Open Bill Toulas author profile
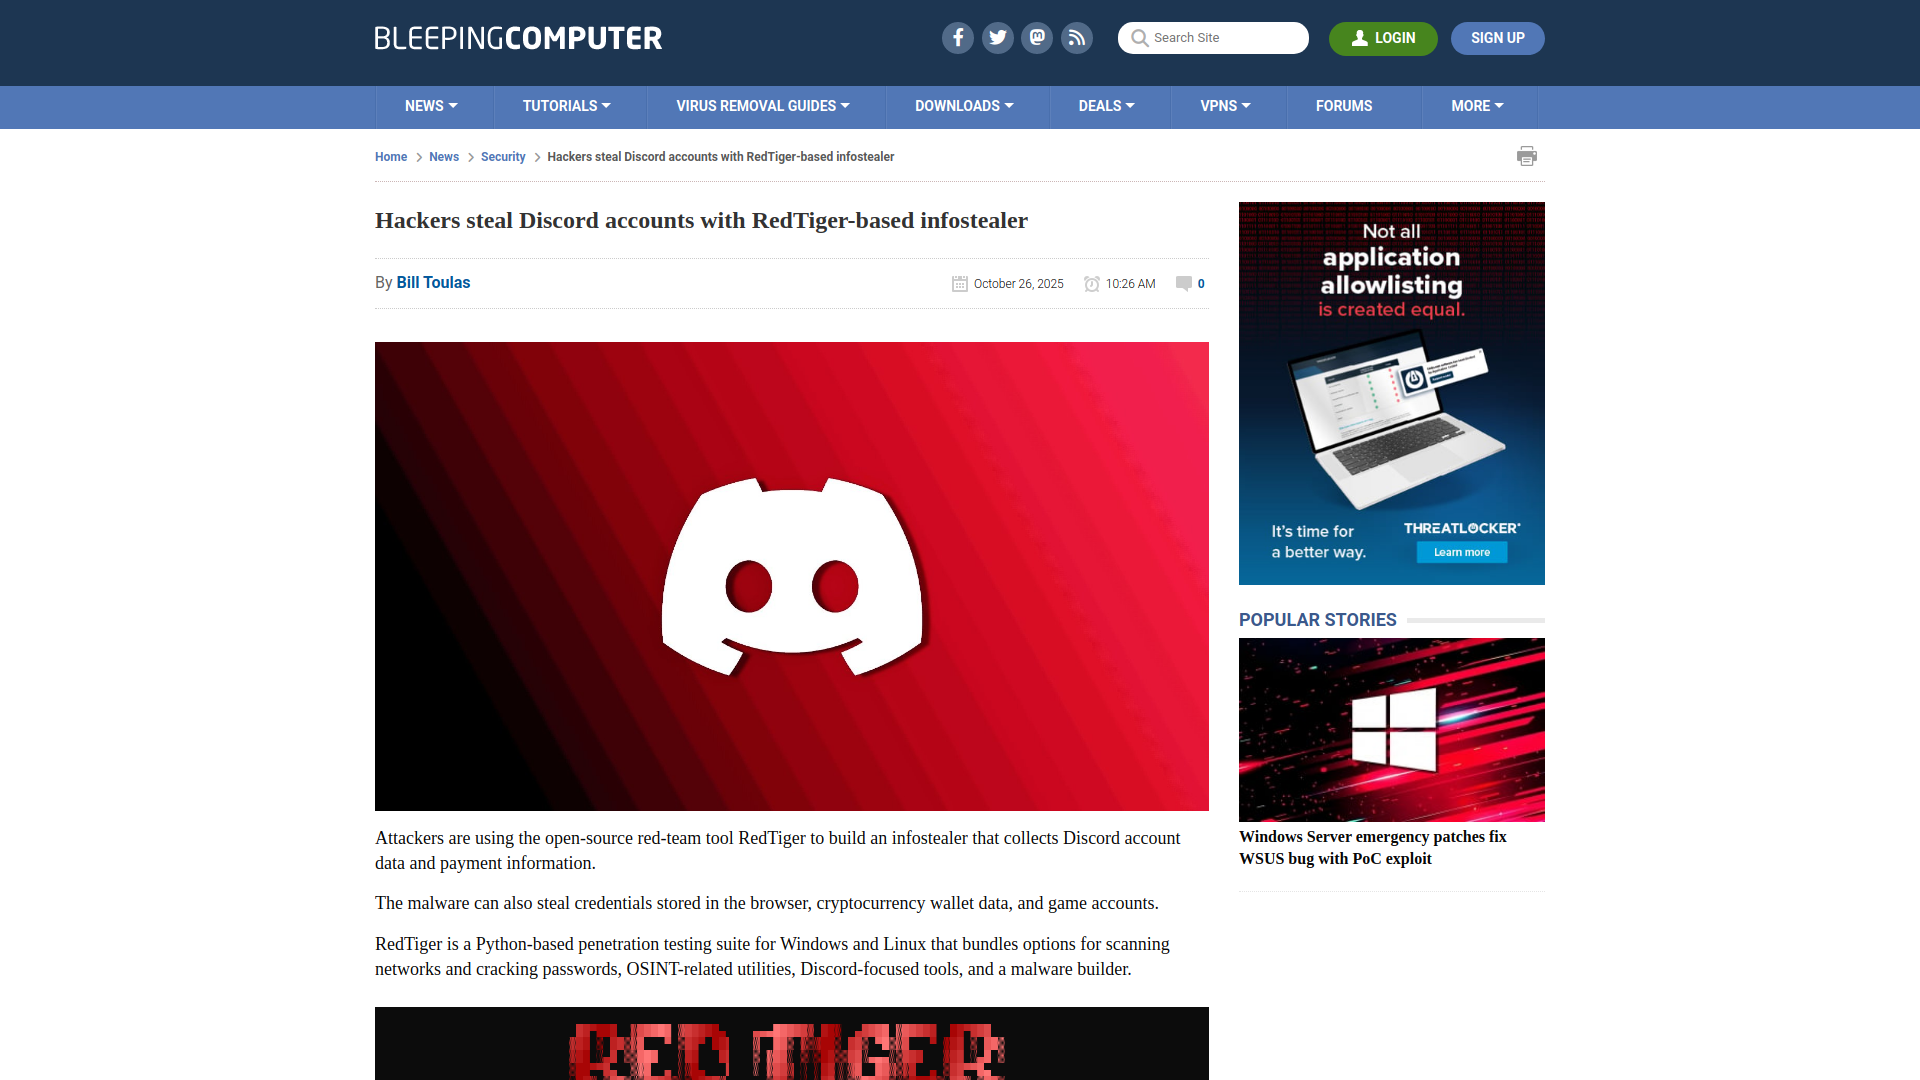This screenshot has width=1920, height=1080. coord(433,283)
